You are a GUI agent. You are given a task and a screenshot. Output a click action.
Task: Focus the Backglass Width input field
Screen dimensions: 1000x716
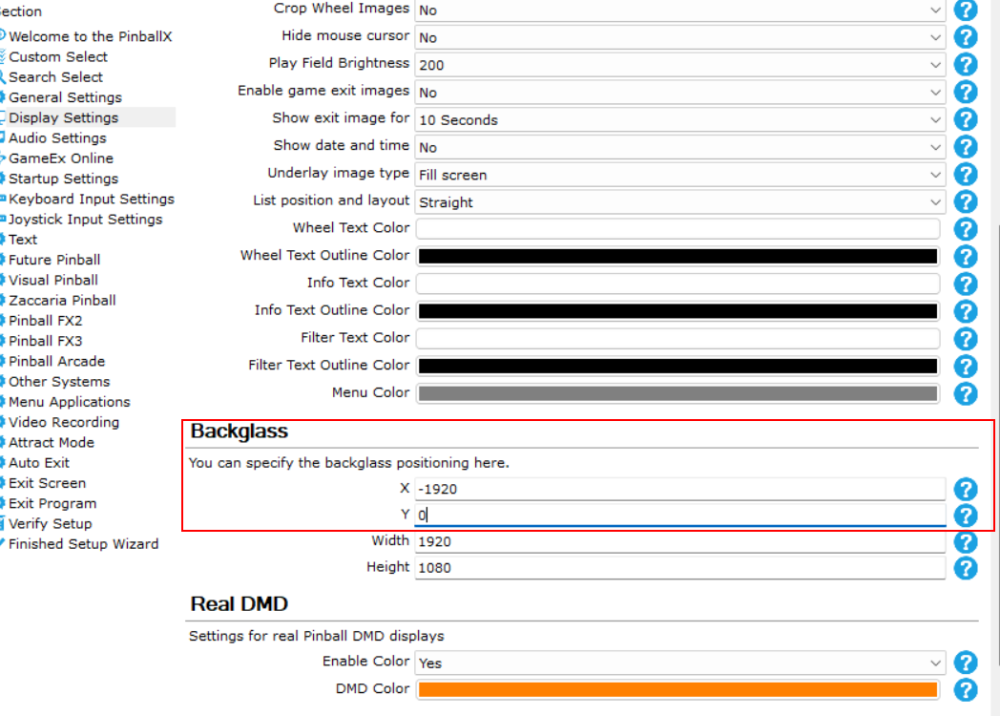[x=680, y=541]
